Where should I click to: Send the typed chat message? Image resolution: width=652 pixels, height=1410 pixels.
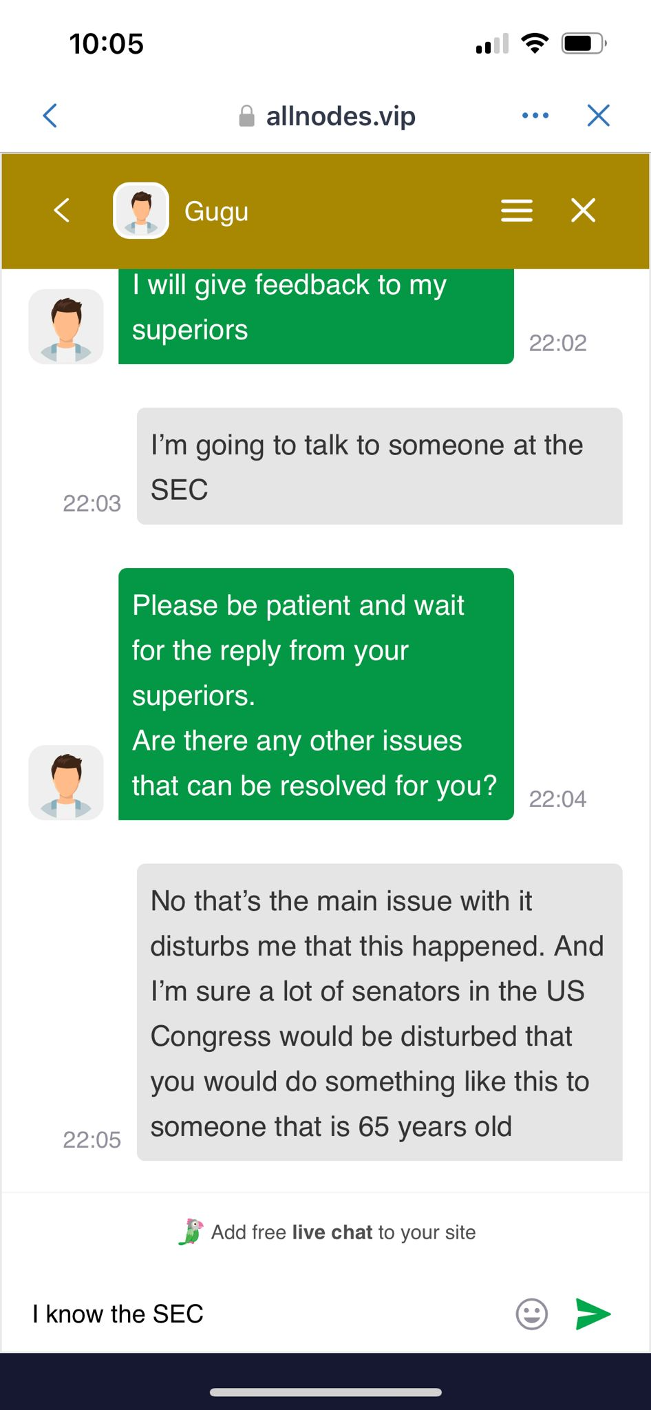point(593,1313)
